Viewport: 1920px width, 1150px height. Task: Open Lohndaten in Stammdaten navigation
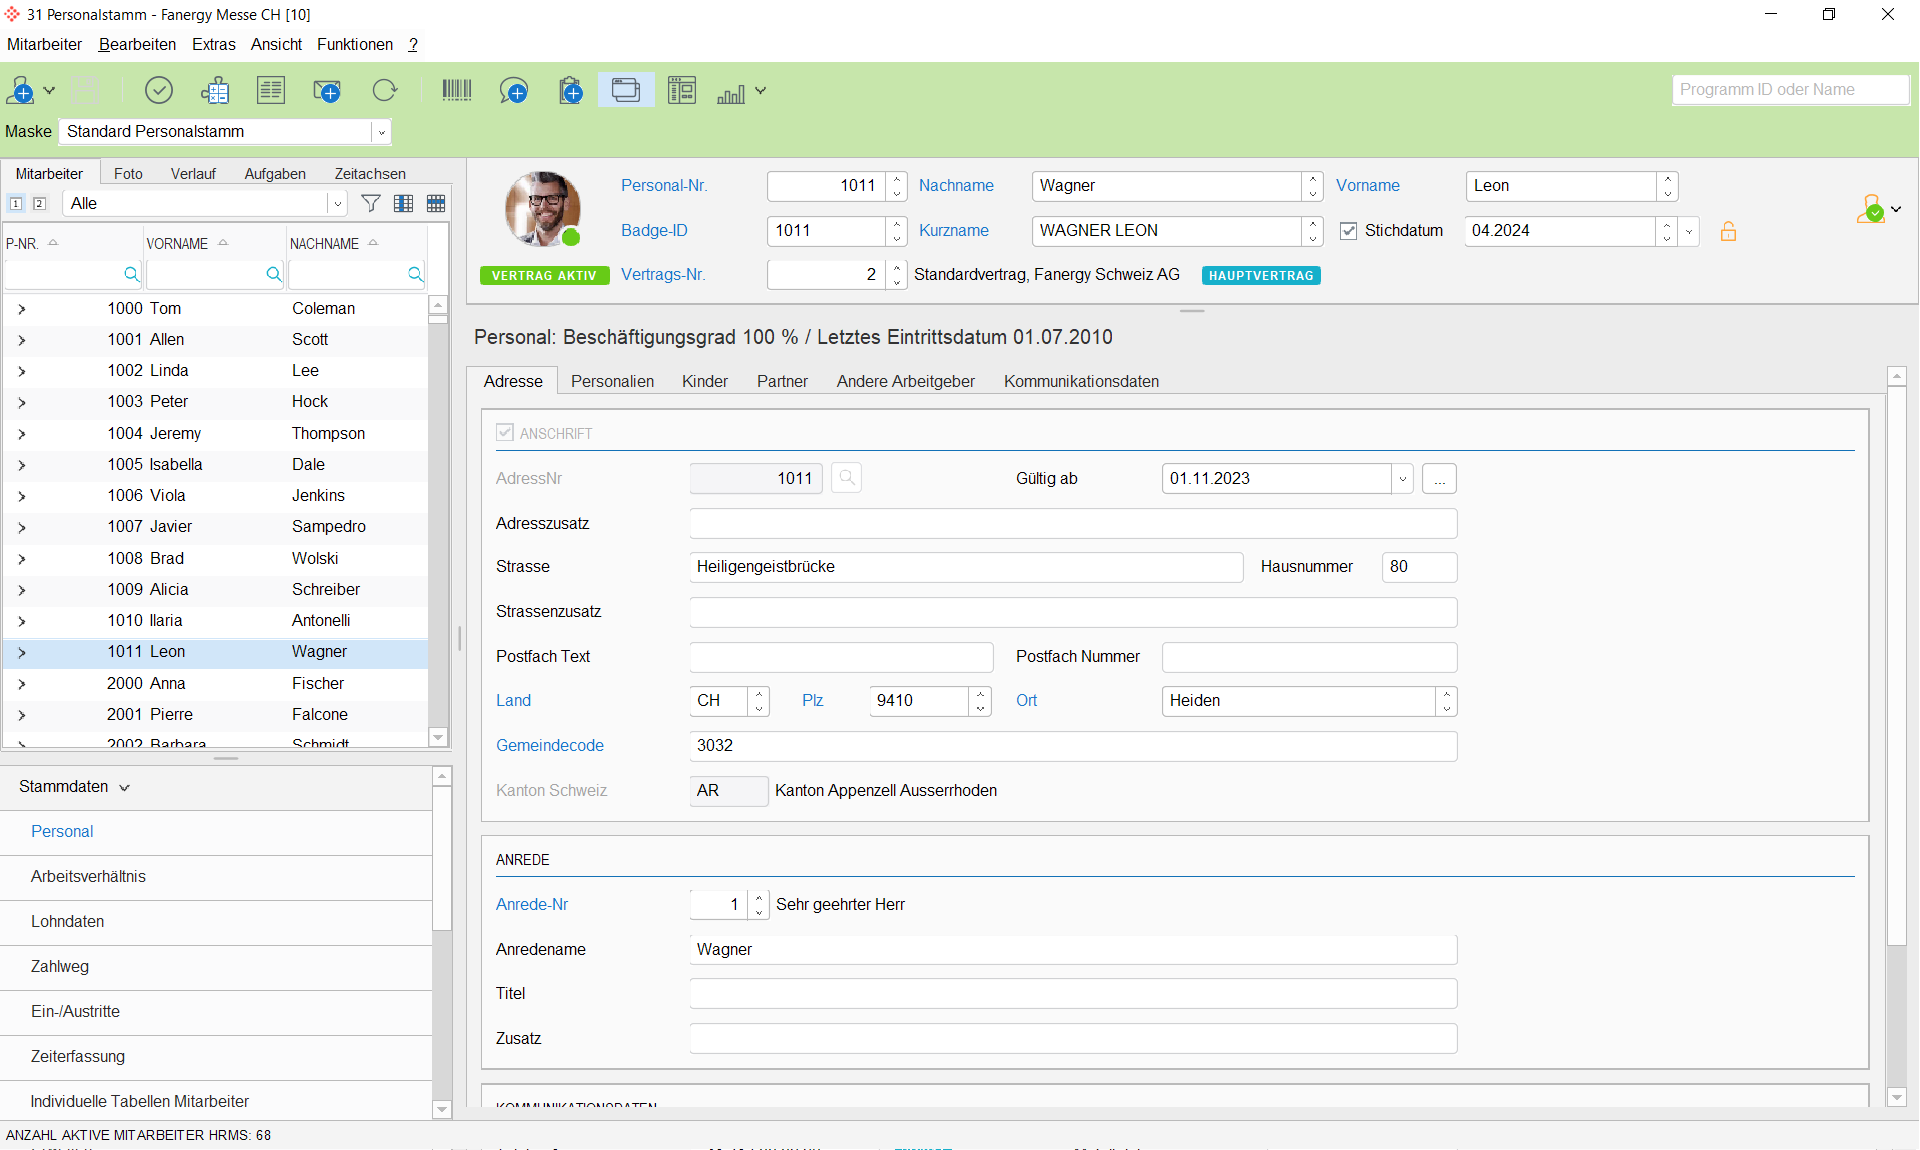pyautogui.click(x=67, y=921)
